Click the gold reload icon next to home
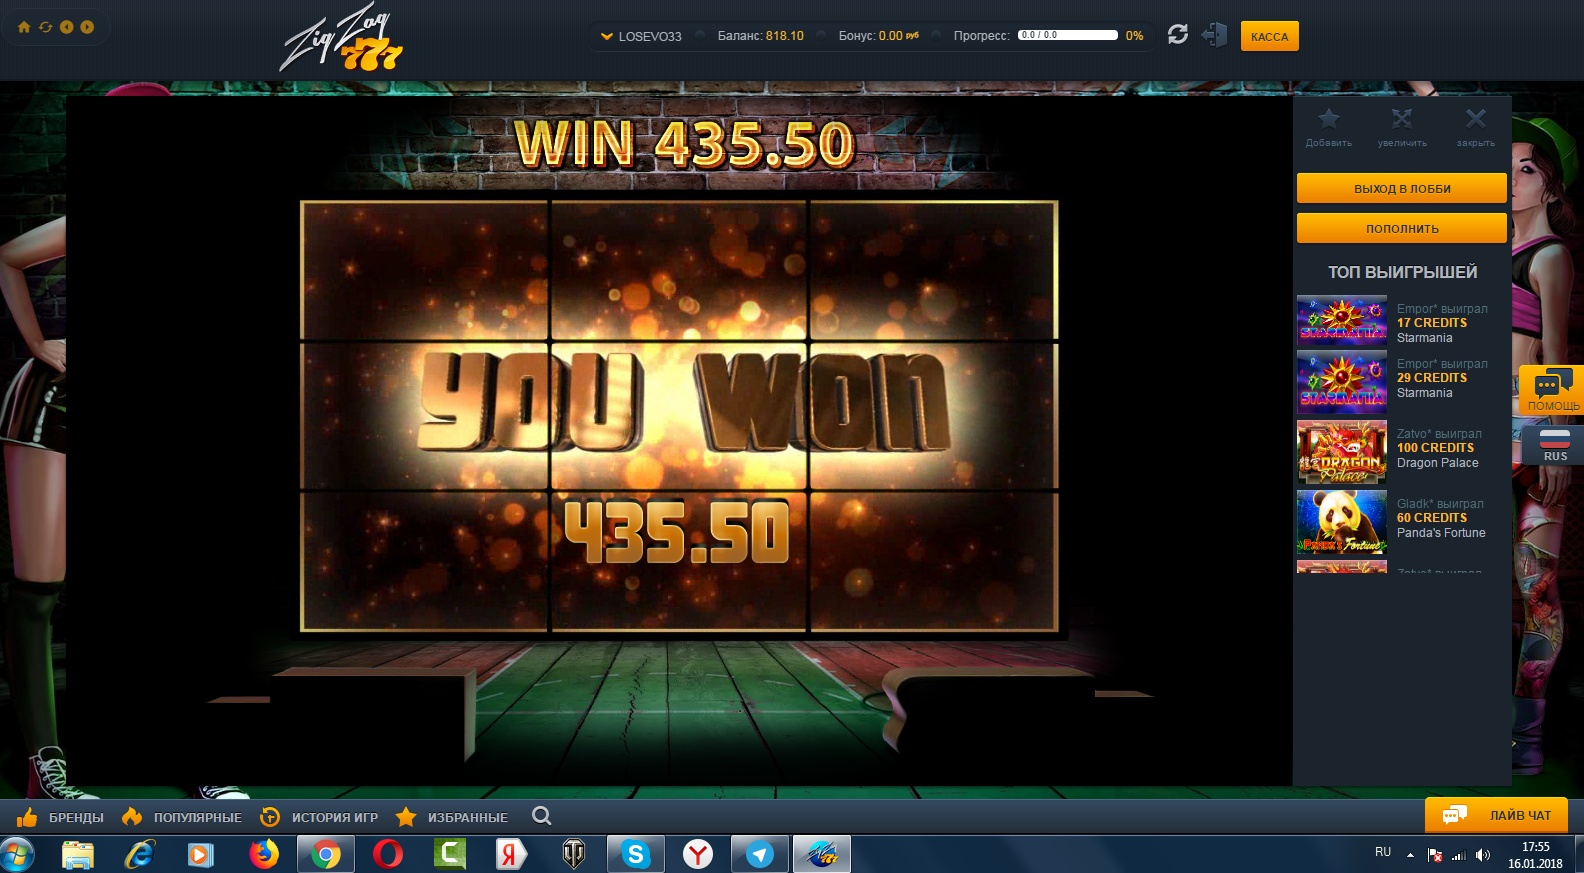Viewport: 1584px width, 873px height. point(45,27)
